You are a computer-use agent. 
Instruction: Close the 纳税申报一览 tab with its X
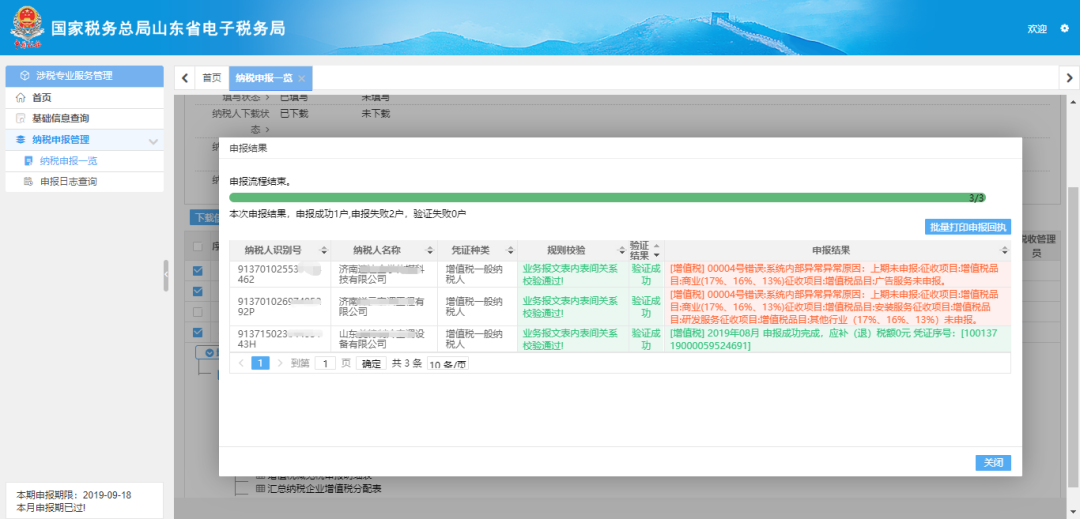coord(301,78)
